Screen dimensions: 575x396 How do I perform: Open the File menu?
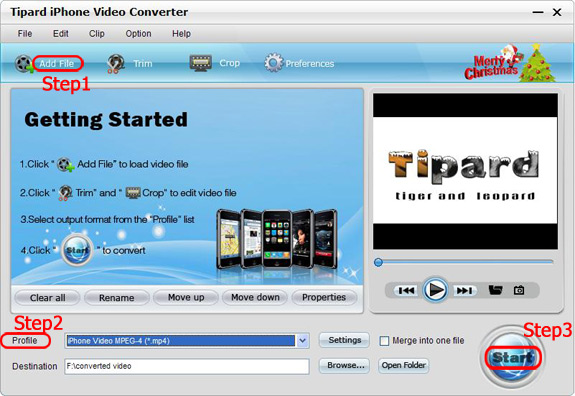(25, 34)
